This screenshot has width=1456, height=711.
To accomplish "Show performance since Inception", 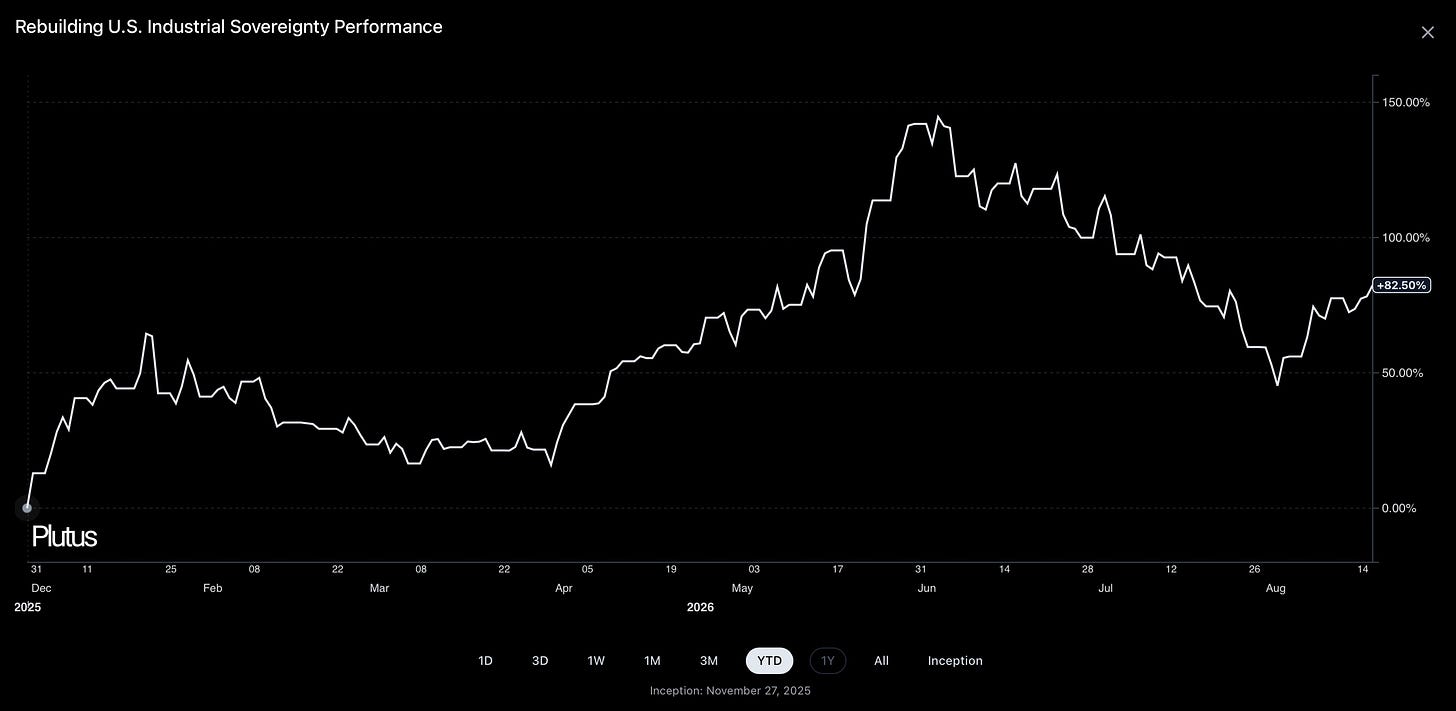I will click(x=955, y=661).
